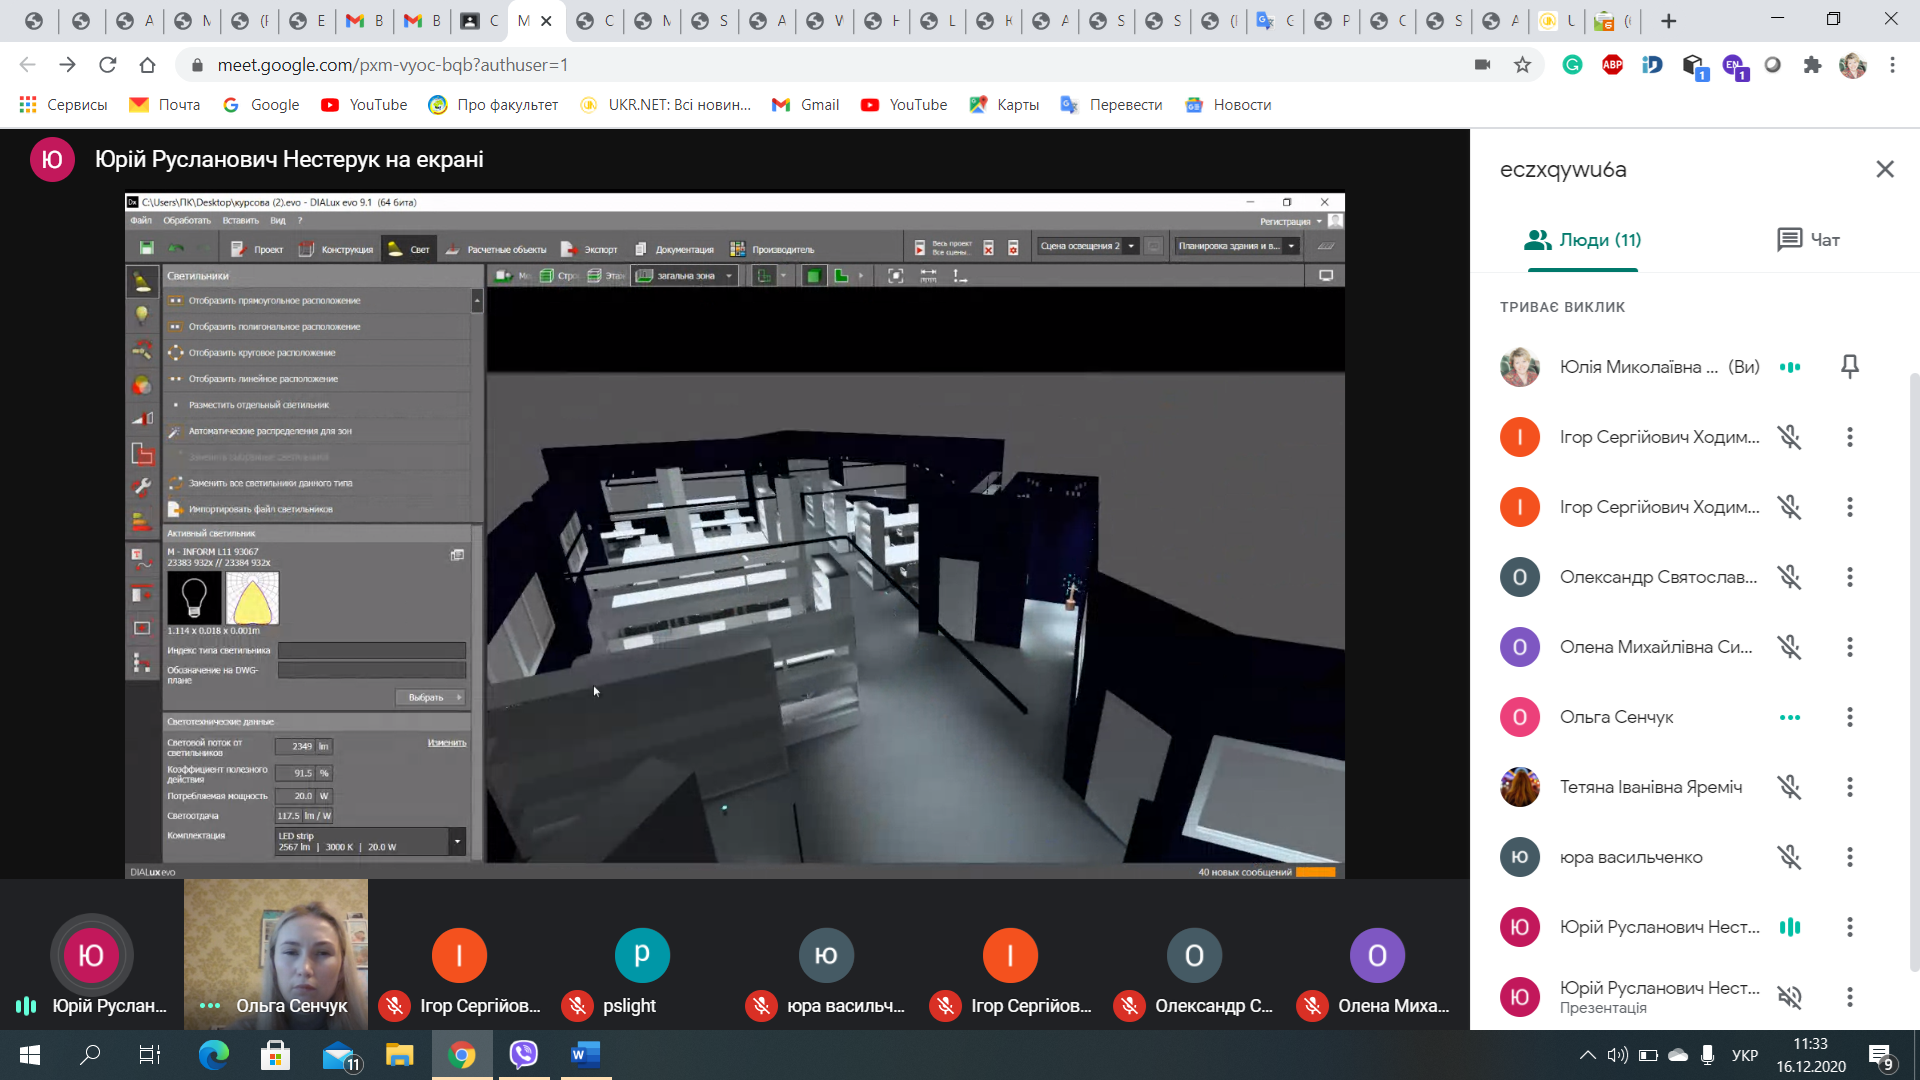Open options for Тетяна Іванівна Яреміч
The width and height of the screenshot is (1920, 1080).
click(x=1849, y=787)
